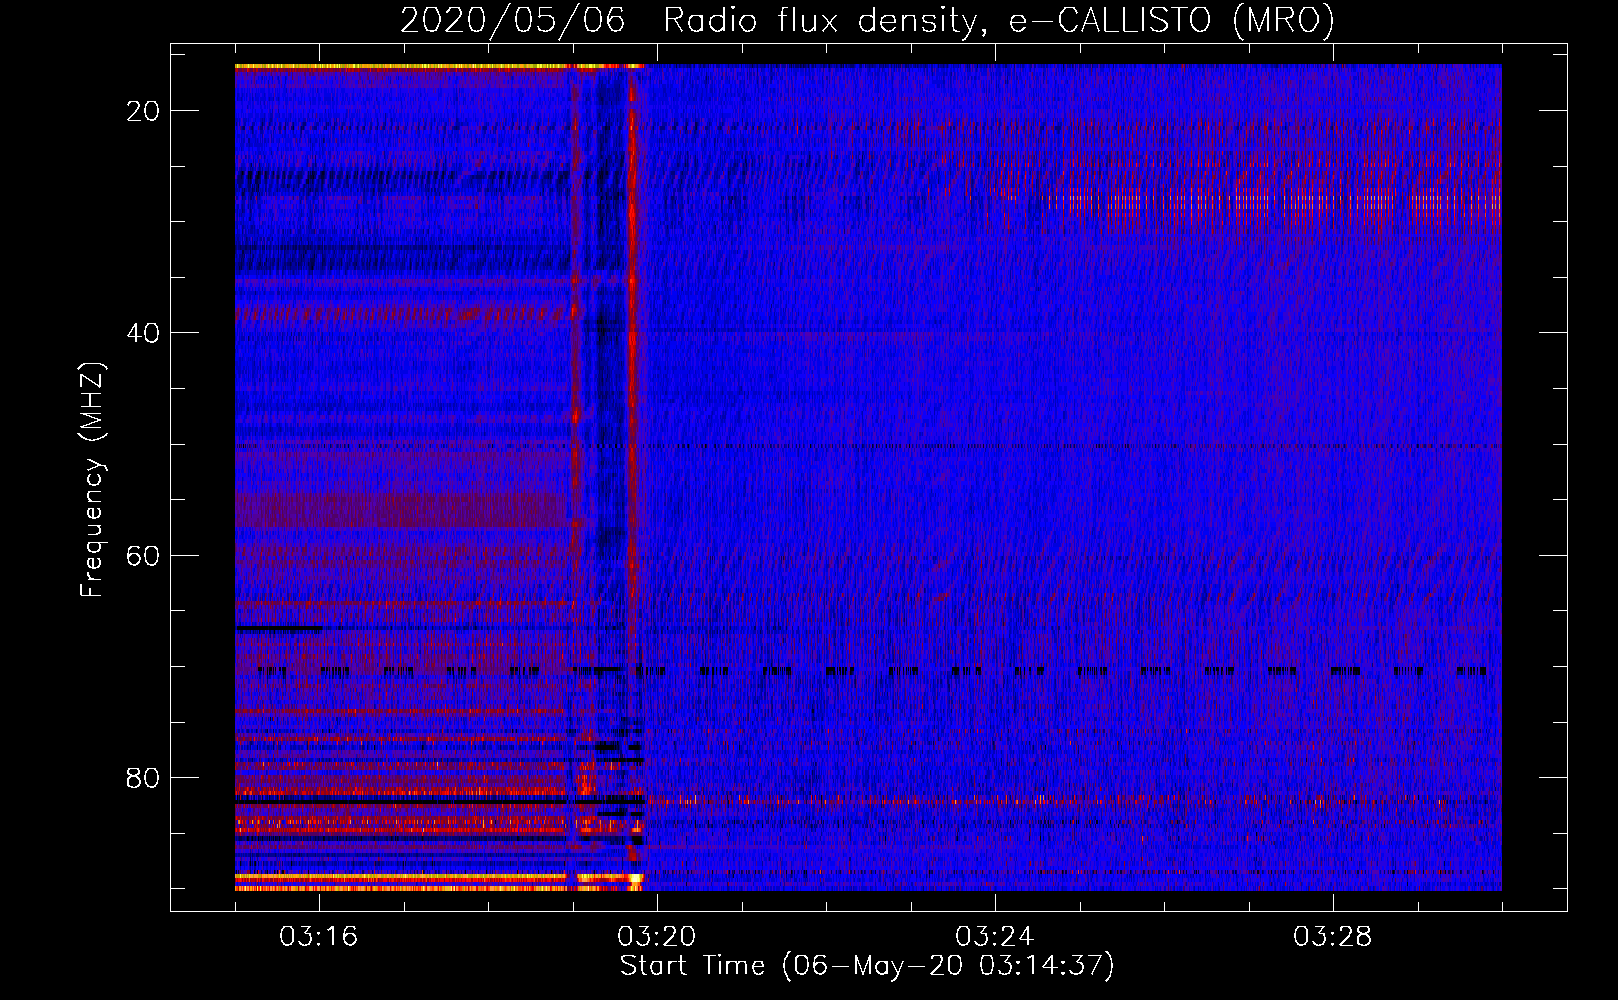
Task: Click the "20" frequency tick label
Action: [x=143, y=111]
